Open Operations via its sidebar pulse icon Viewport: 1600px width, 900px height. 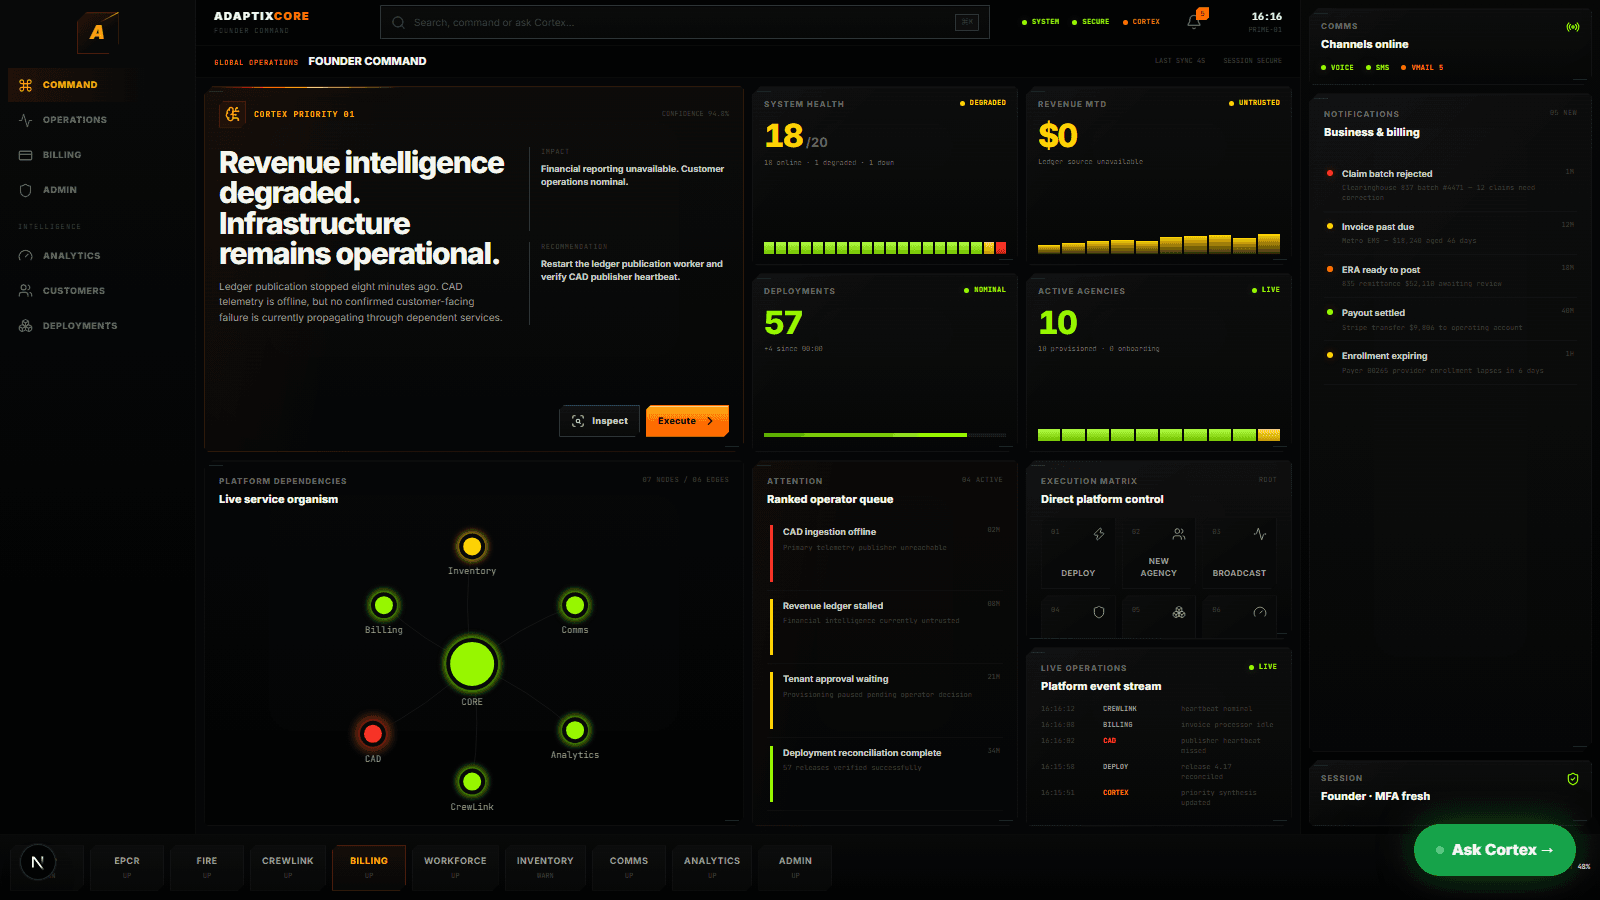click(25, 120)
